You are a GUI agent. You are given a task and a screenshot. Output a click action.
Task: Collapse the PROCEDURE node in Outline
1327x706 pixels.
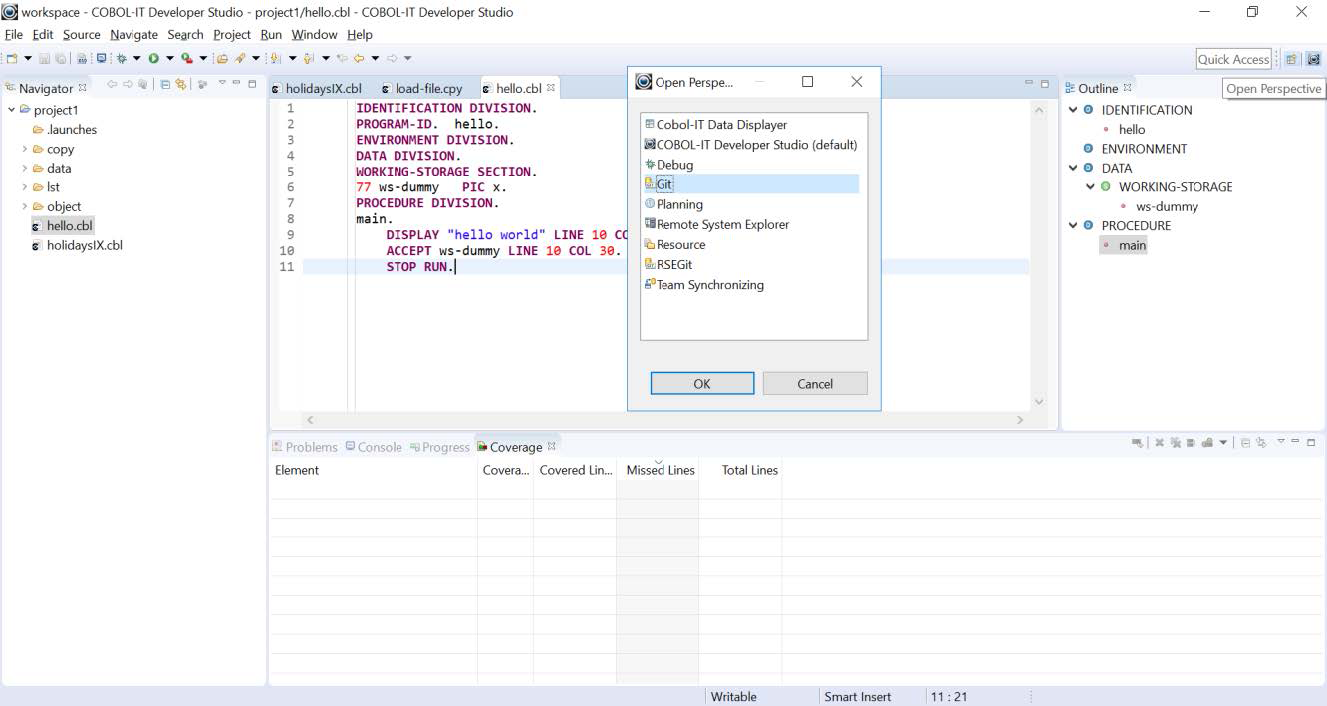[1073, 226]
